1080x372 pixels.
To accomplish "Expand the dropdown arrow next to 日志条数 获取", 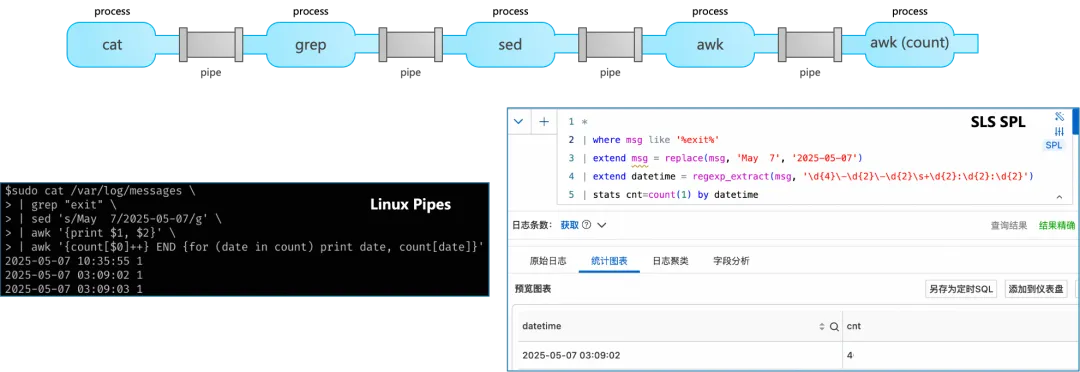I will (x=601, y=225).
